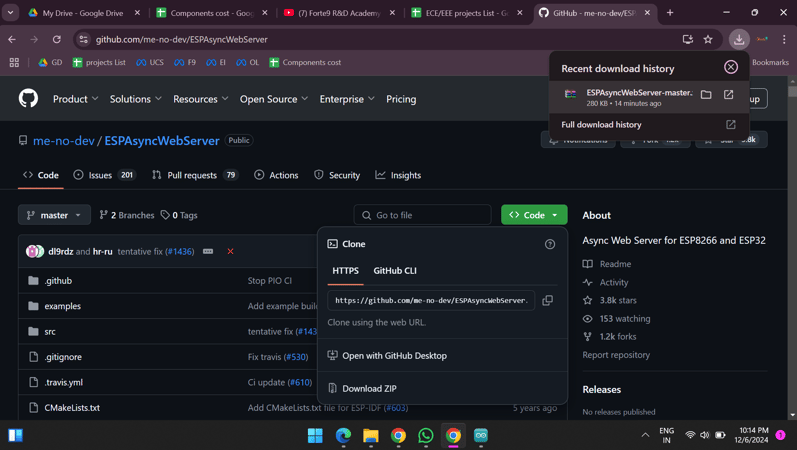Open the .github folder

coord(58,281)
